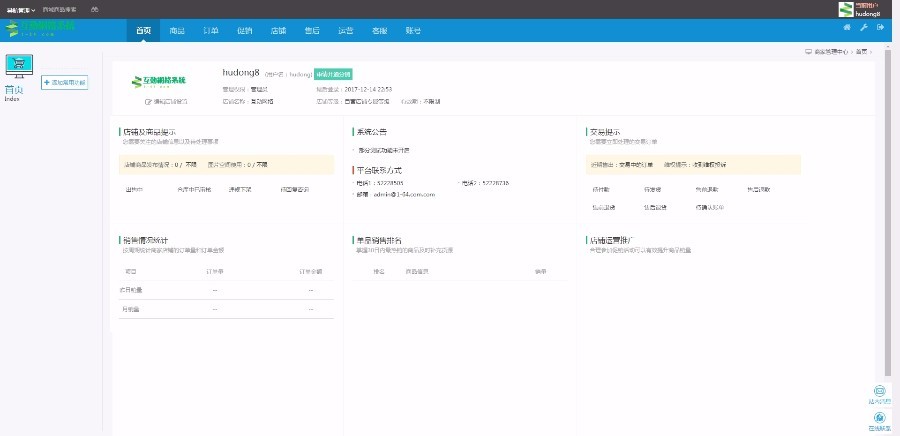Click the breadcrumb link before 首页
Image resolution: width=900 pixels, height=436 pixels.
coord(831,52)
